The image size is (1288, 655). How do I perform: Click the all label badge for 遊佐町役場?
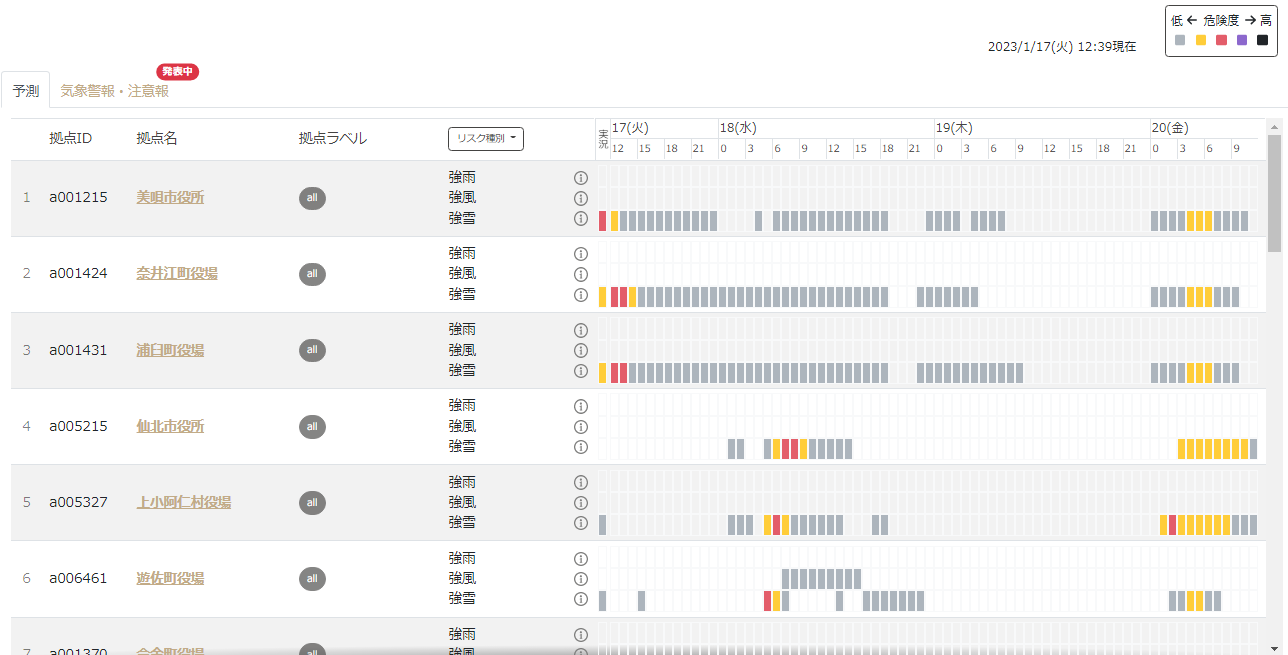click(x=312, y=578)
